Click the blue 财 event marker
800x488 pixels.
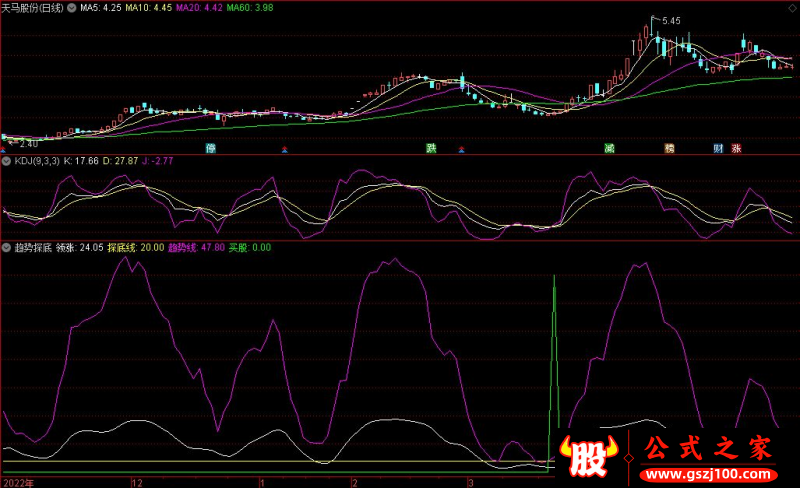tap(718, 148)
